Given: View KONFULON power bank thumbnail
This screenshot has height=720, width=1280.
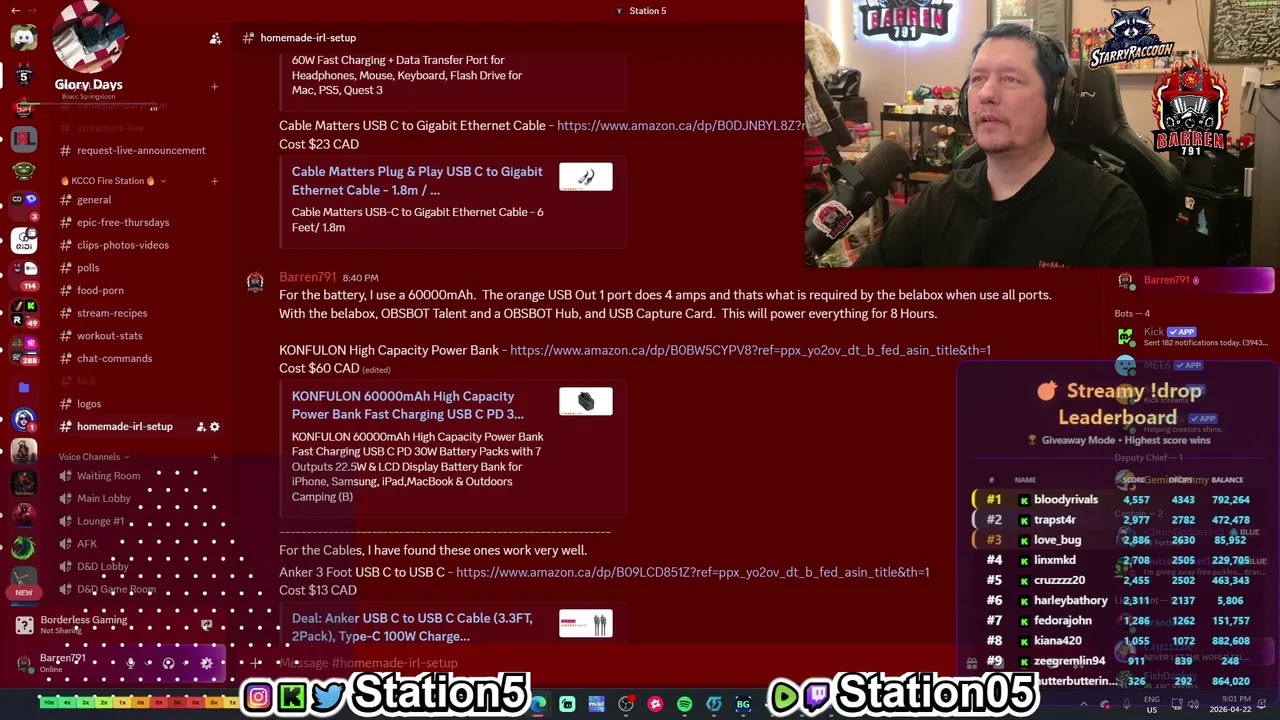Looking at the screenshot, I should pyautogui.click(x=586, y=402).
